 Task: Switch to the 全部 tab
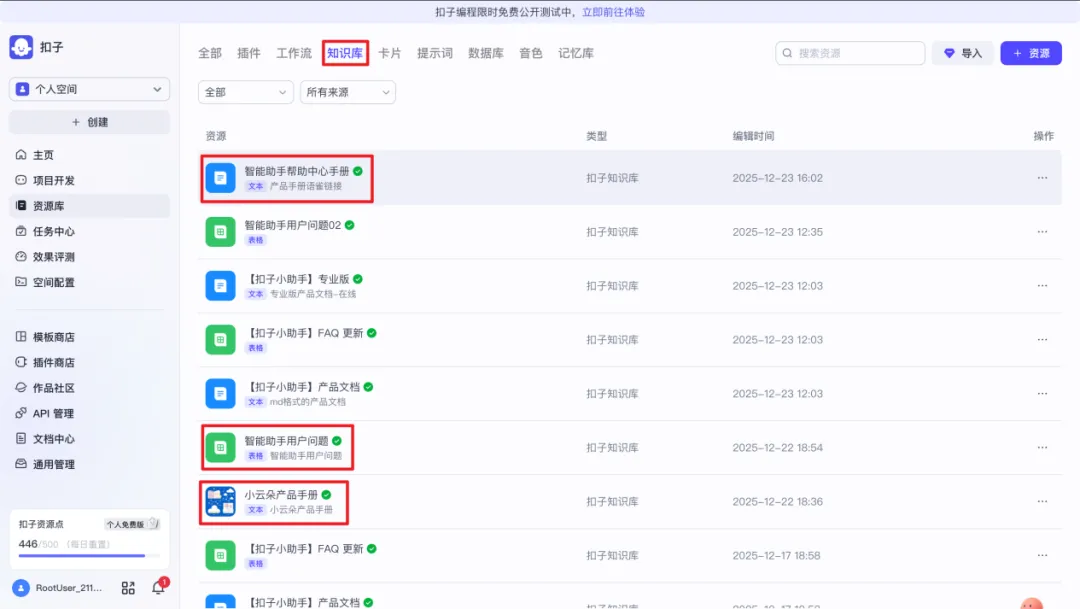[210, 53]
